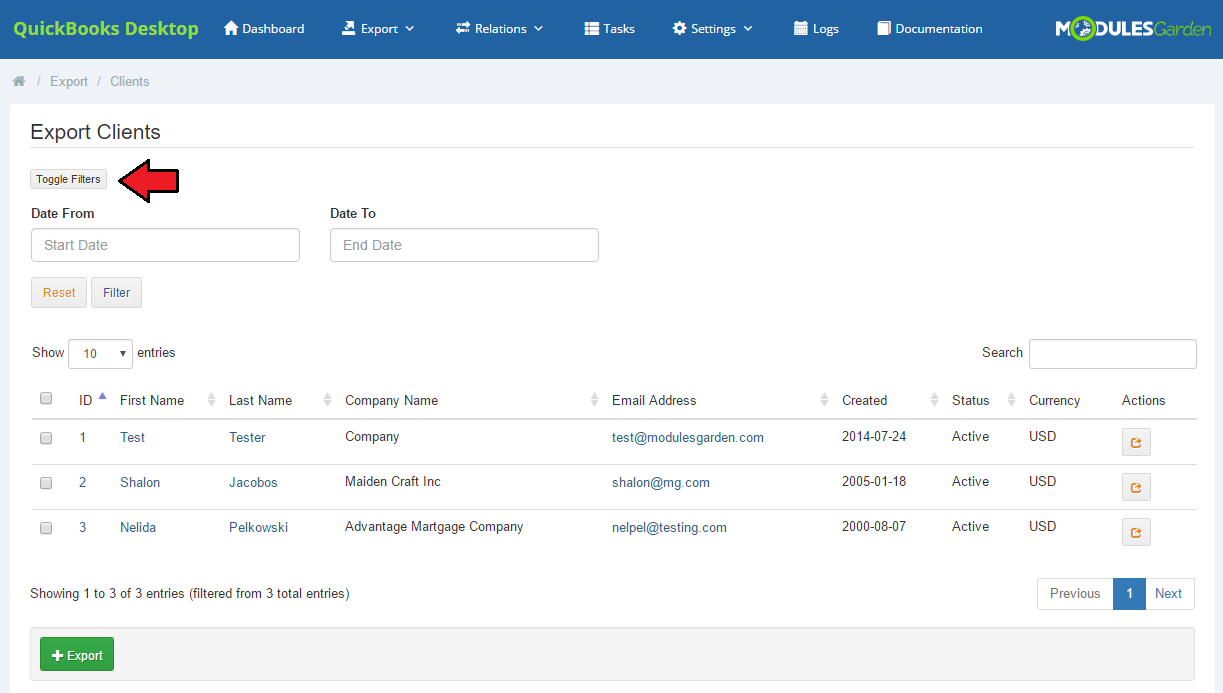The height and width of the screenshot is (693, 1223).
Task: Open client last name Jacobos link
Action: click(x=253, y=482)
